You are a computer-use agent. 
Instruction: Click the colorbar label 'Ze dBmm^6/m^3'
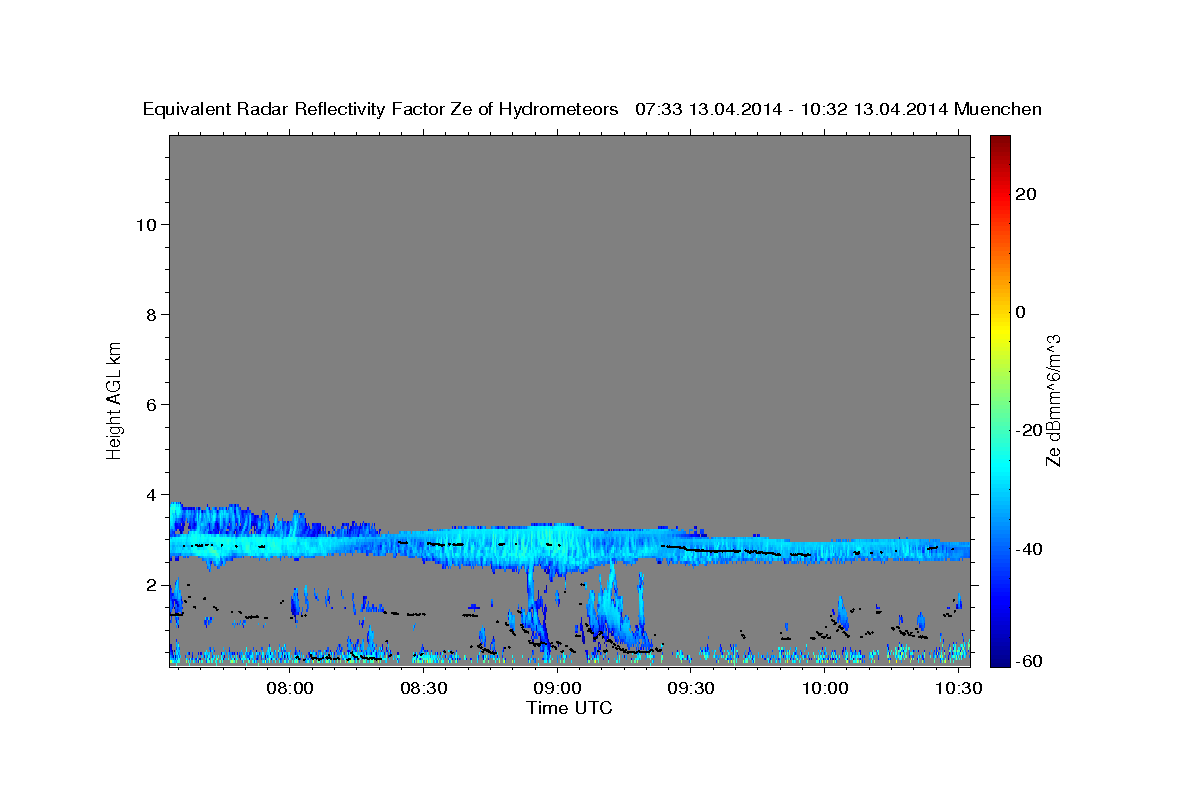pos(1053,400)
